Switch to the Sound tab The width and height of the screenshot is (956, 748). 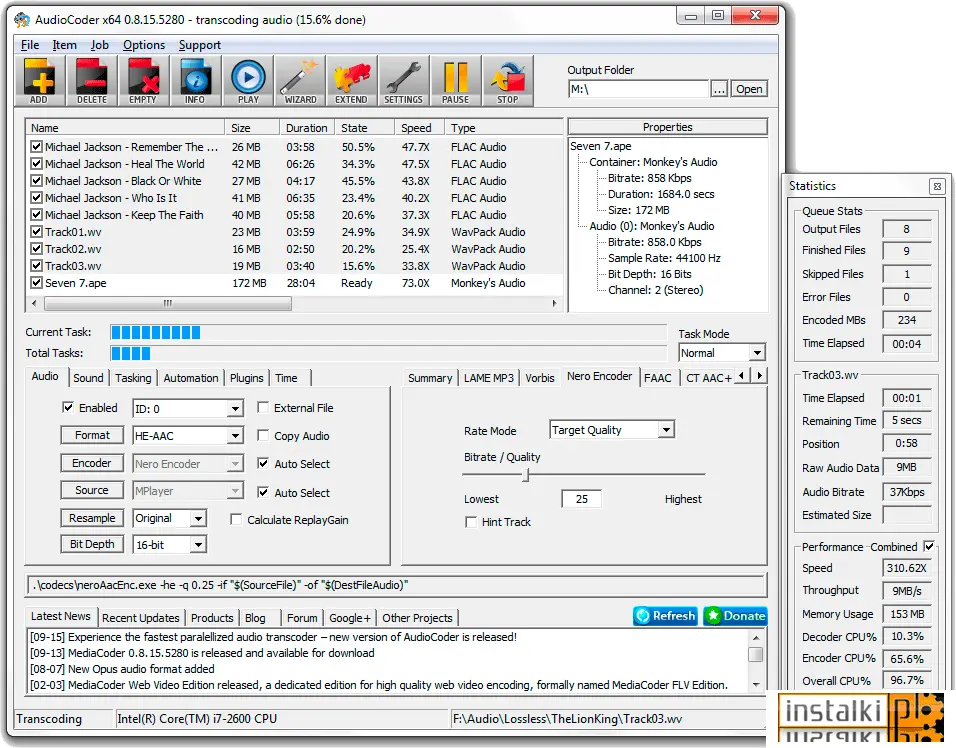88,378
